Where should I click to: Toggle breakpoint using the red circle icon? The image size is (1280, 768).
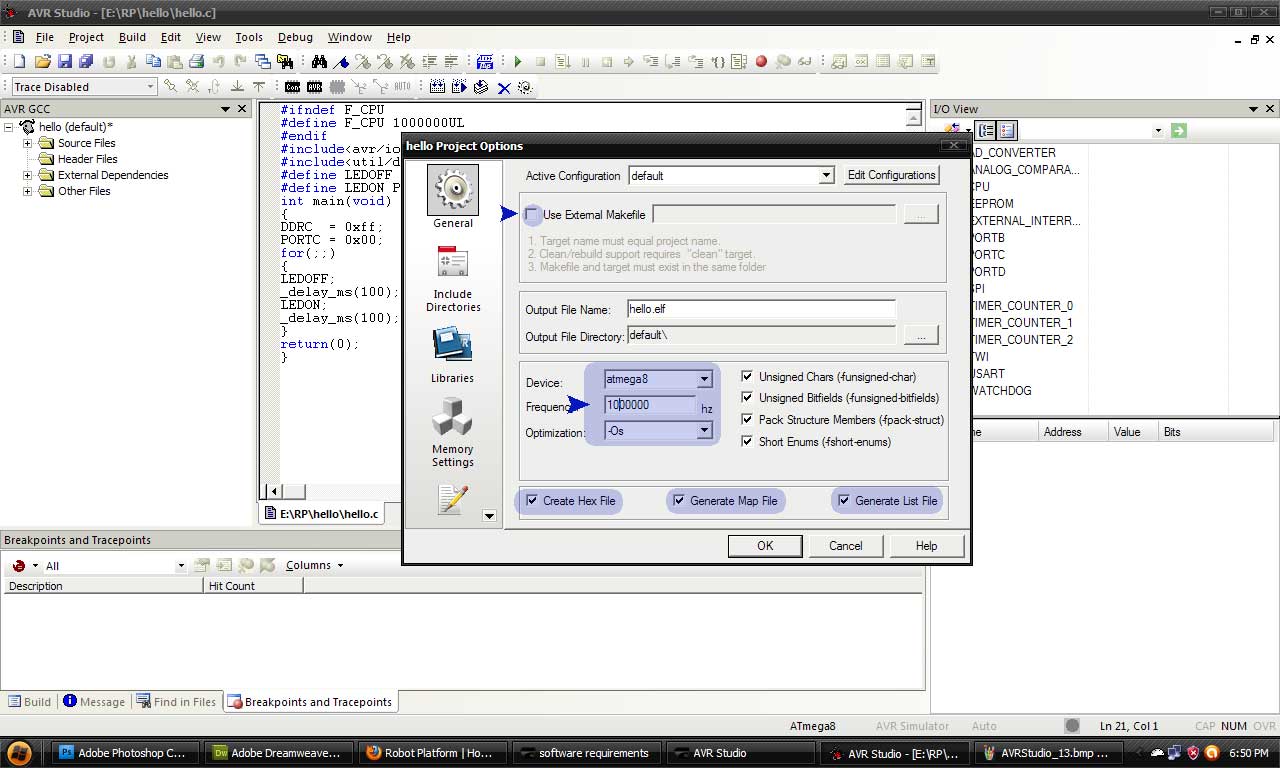(761, 62)
